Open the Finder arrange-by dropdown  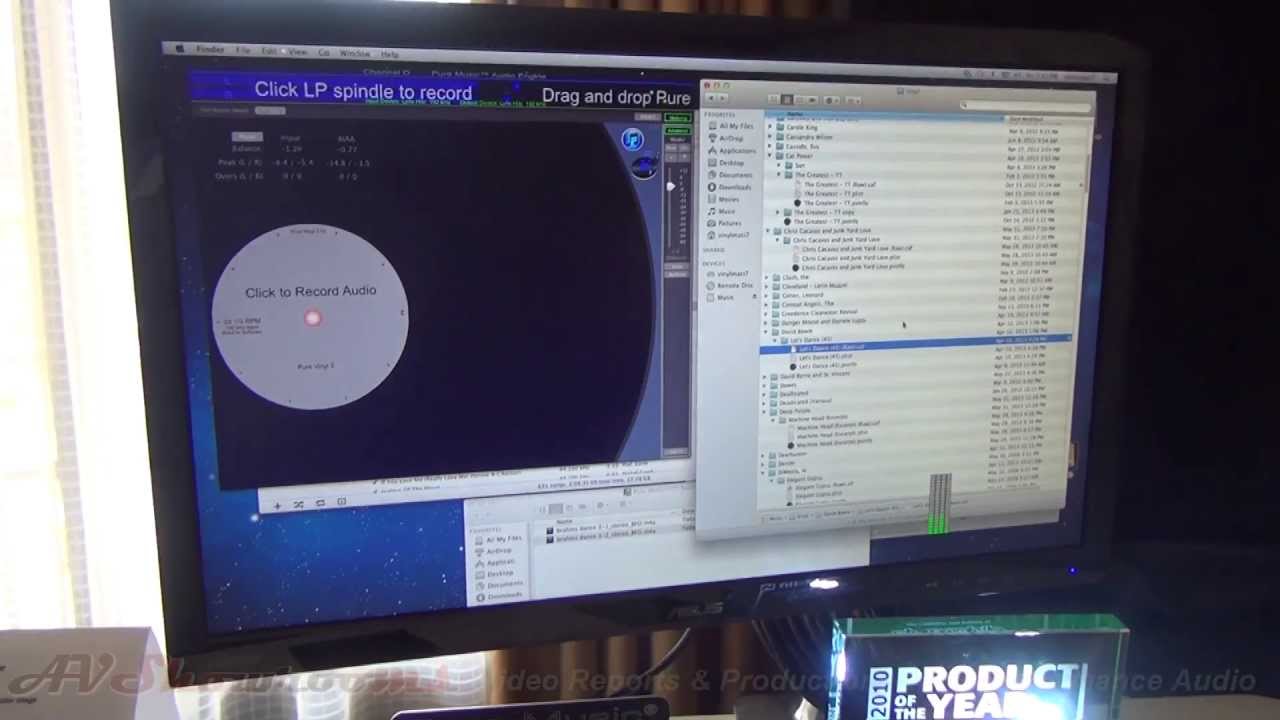pos(853,101)
